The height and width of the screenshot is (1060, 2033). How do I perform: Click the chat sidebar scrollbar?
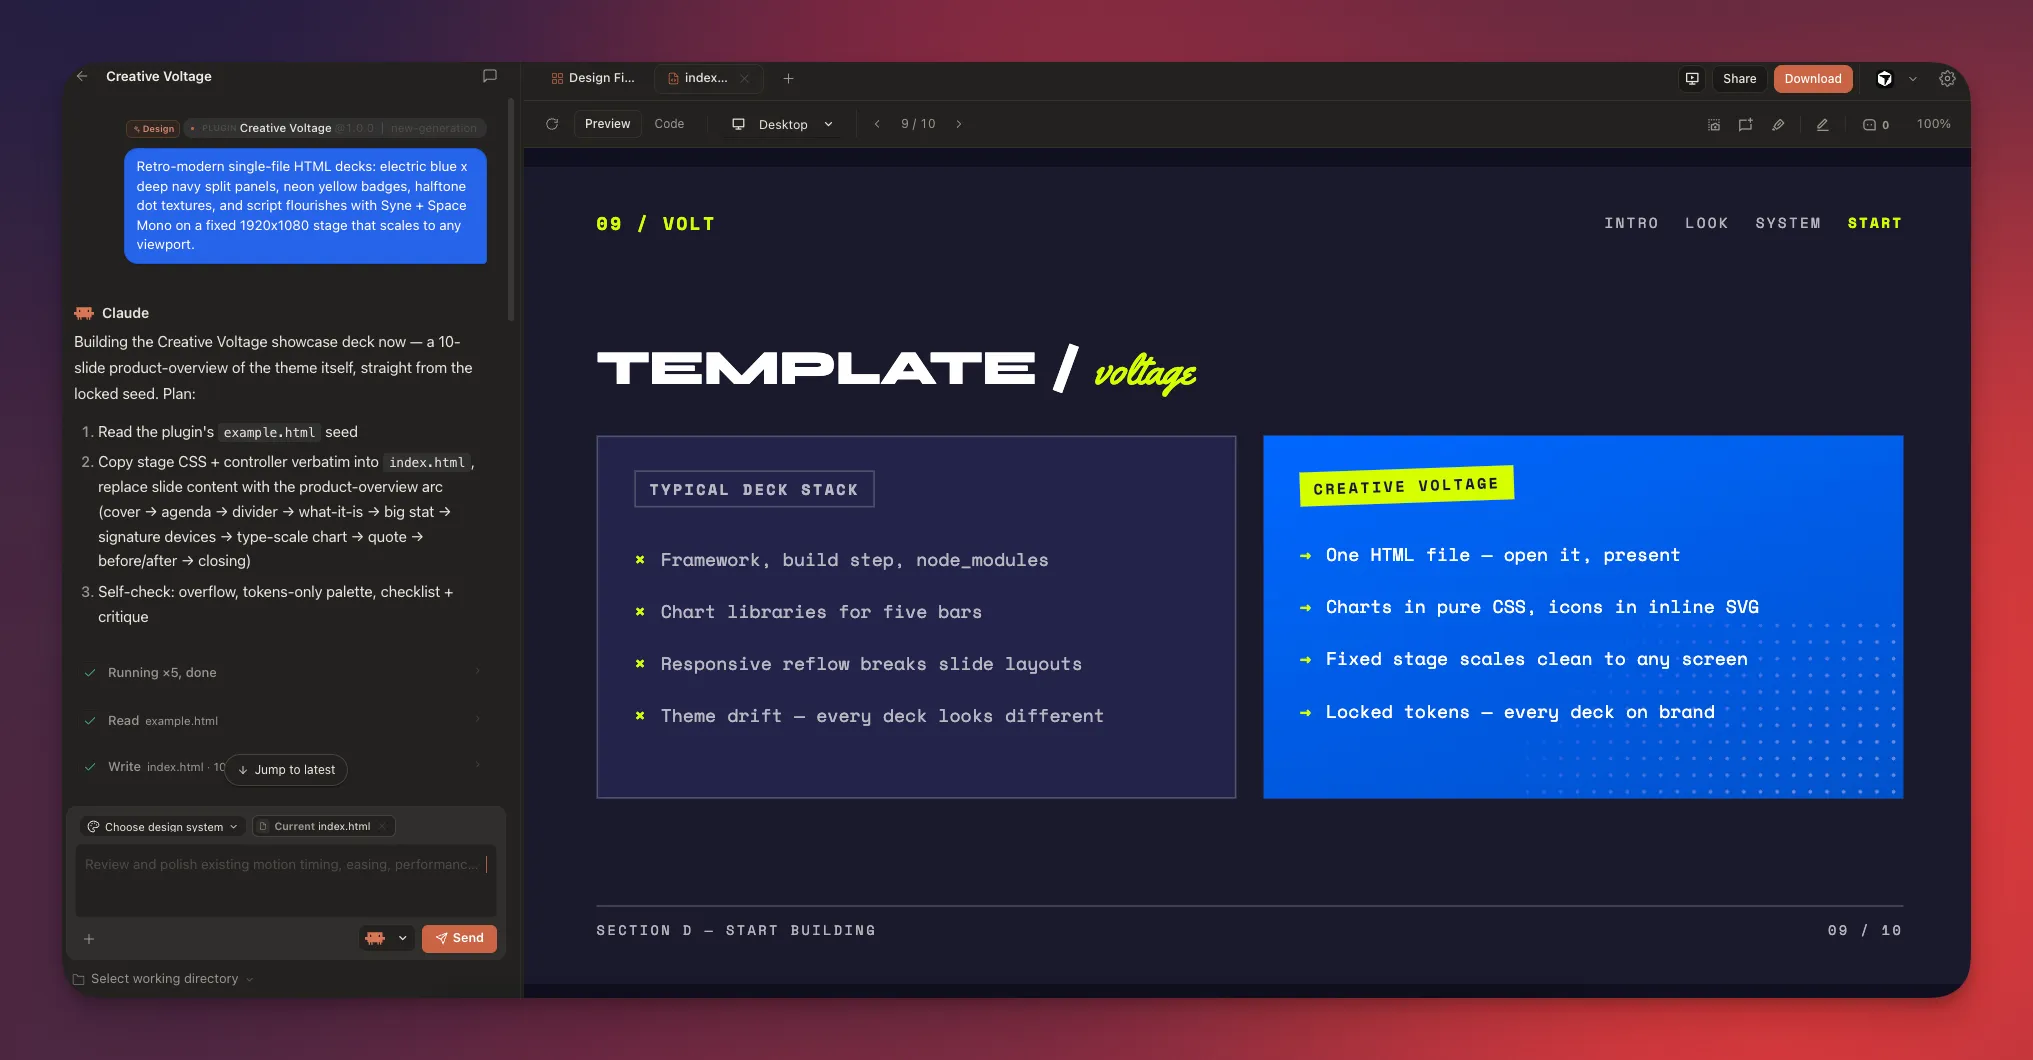click(x=511, y=210)
